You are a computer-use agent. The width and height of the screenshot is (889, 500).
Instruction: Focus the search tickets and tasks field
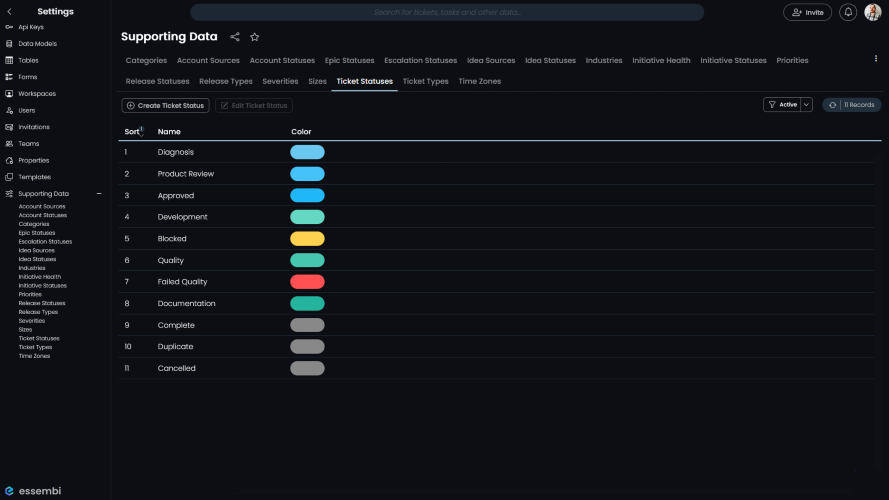pos(447,12)
